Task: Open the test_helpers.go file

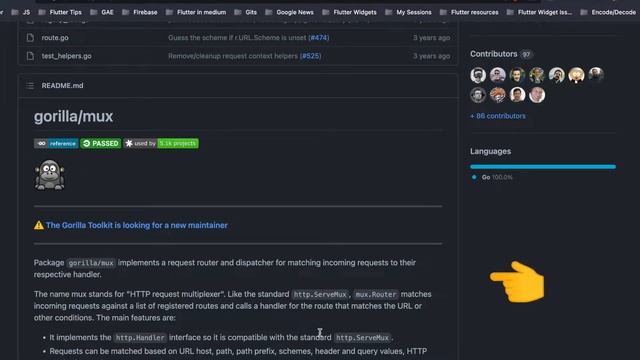Action: 67,56
